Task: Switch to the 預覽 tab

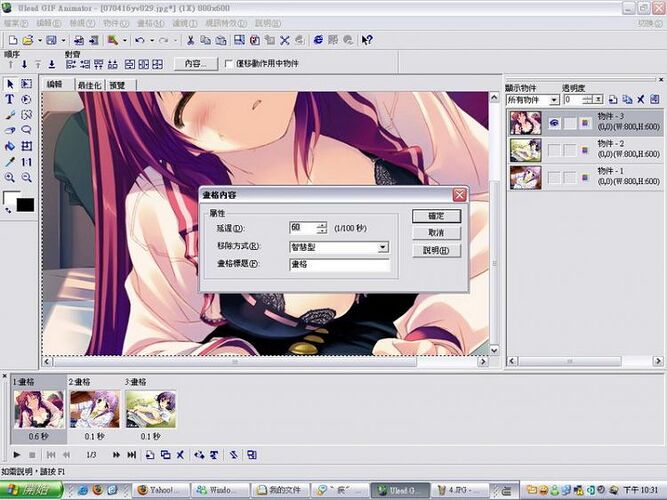Action: point(120,85)
